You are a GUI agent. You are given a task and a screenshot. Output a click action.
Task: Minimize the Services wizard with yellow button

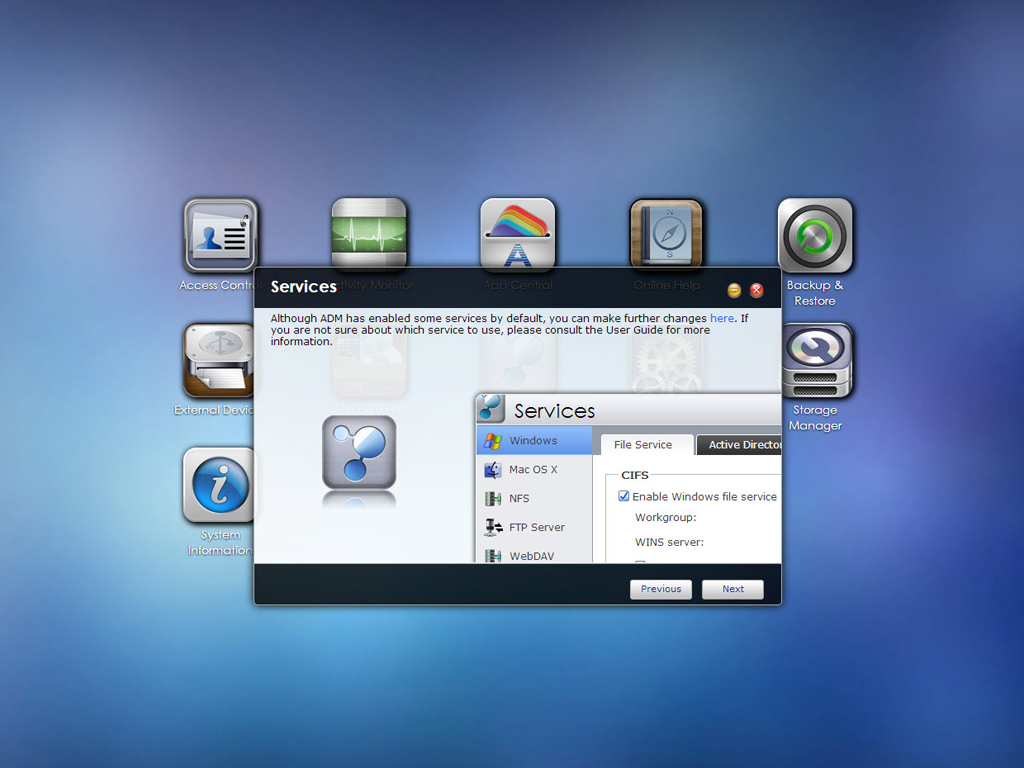pyautogui.click(x=734, y=290)
